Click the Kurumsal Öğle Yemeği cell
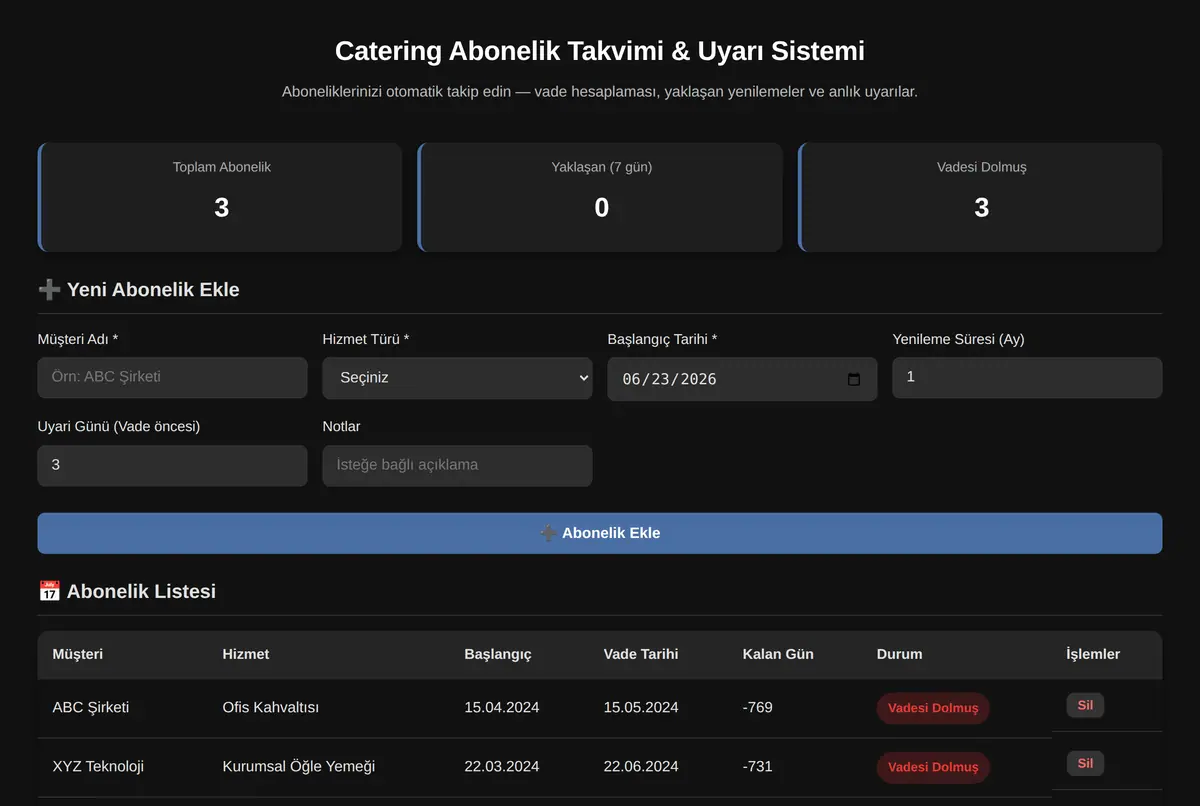This screenshot has height=806, width=1200. coord(299,766)
